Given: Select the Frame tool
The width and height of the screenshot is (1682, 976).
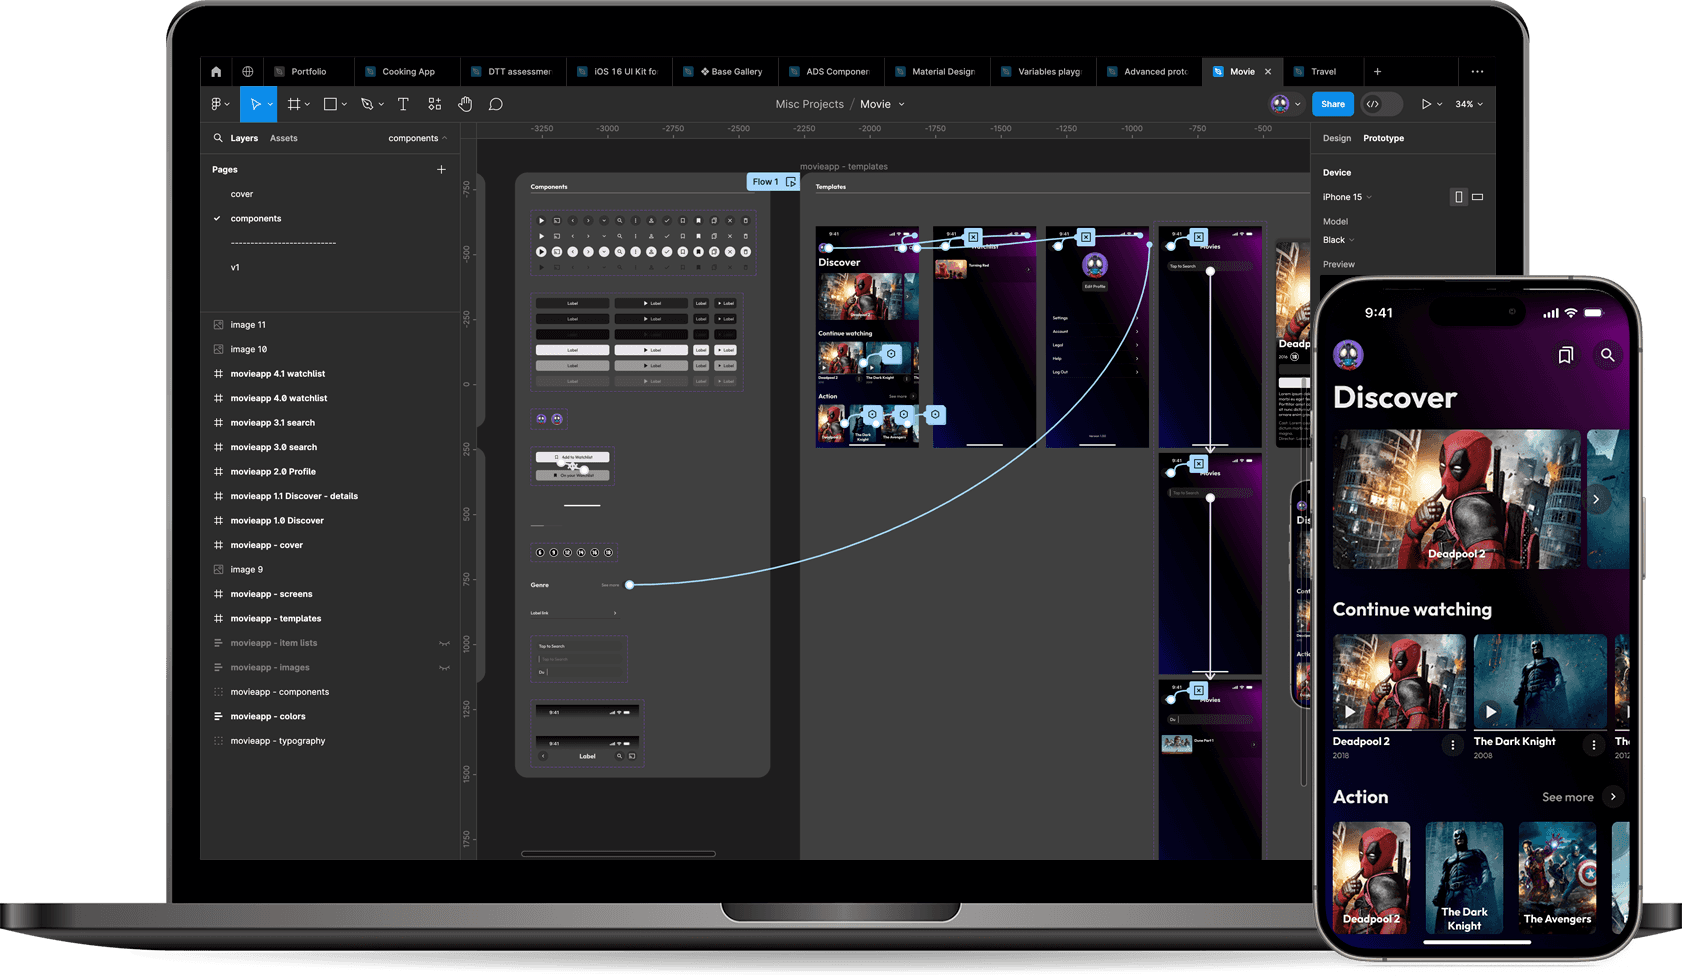Looking at the screenshot, I should coord(293,104).
